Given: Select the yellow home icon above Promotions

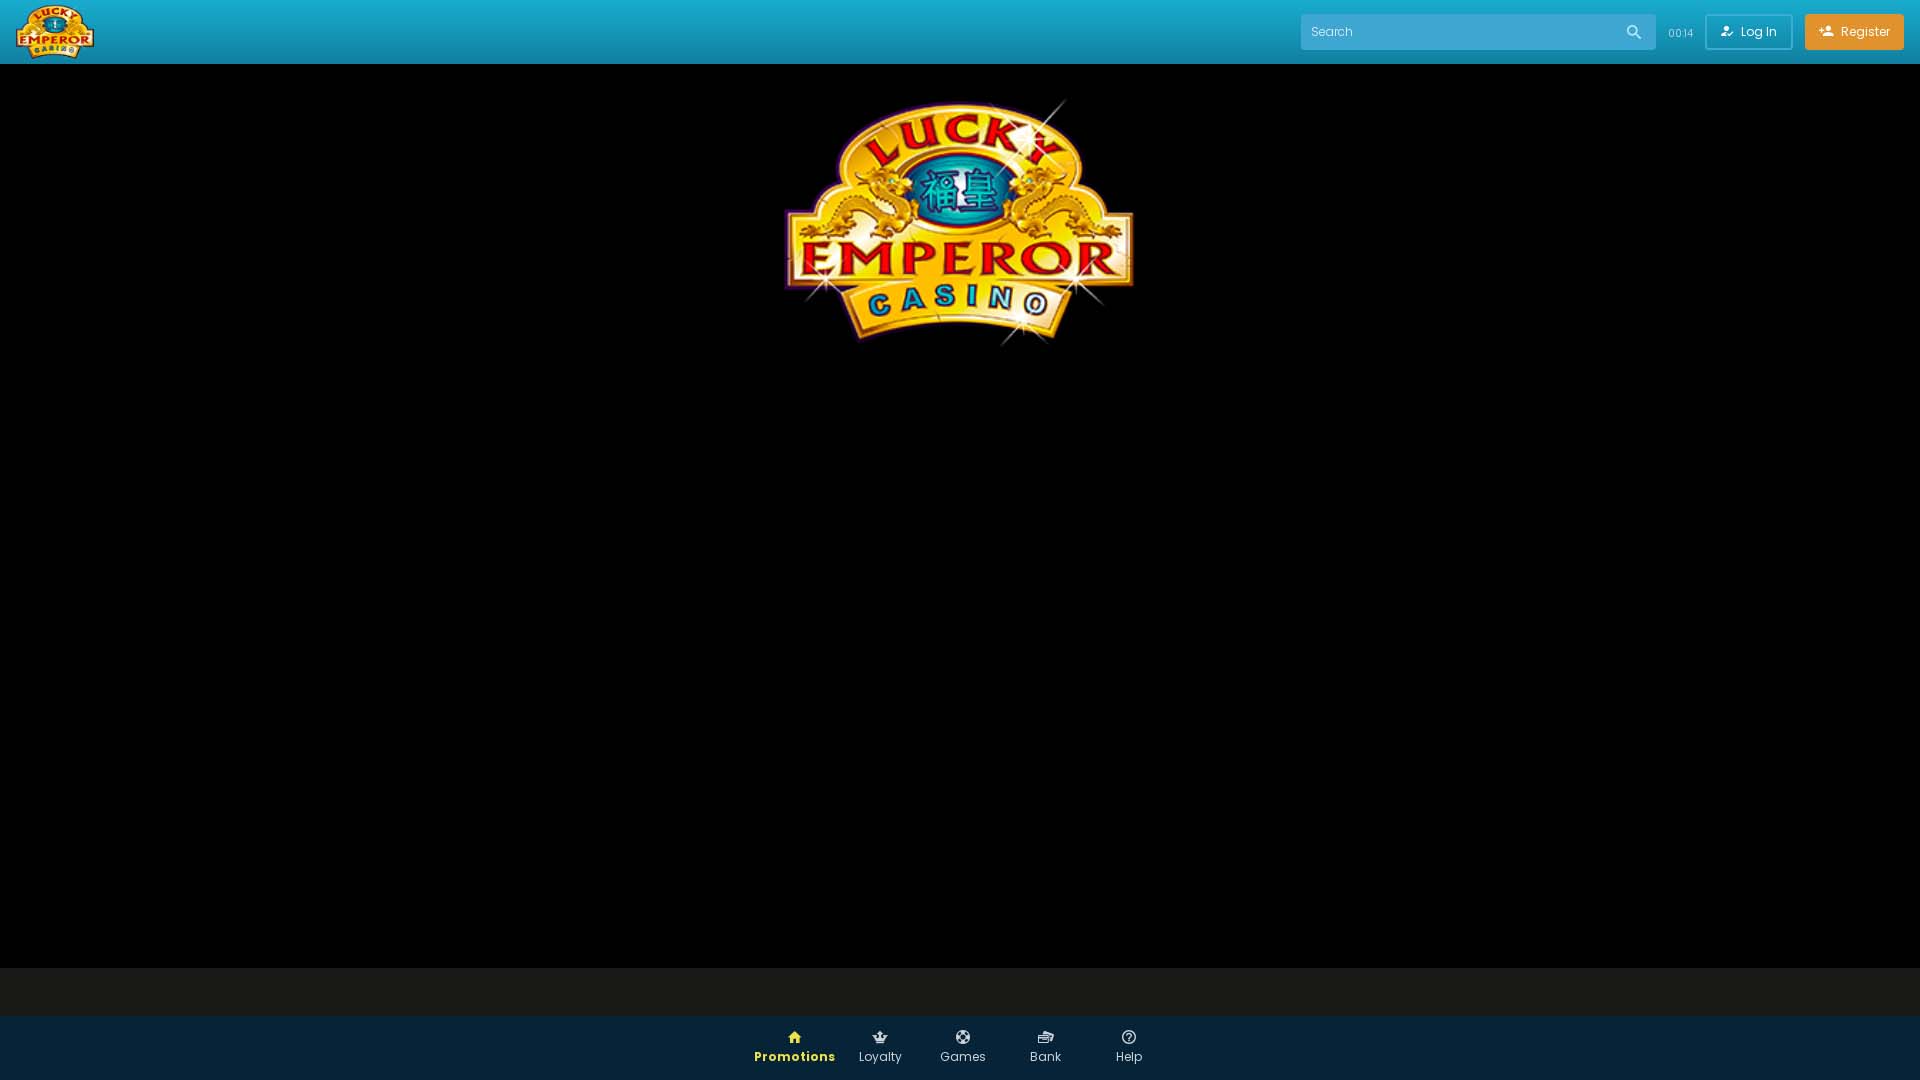Looking at the screenshot, I should click(x=794, y=1037).
